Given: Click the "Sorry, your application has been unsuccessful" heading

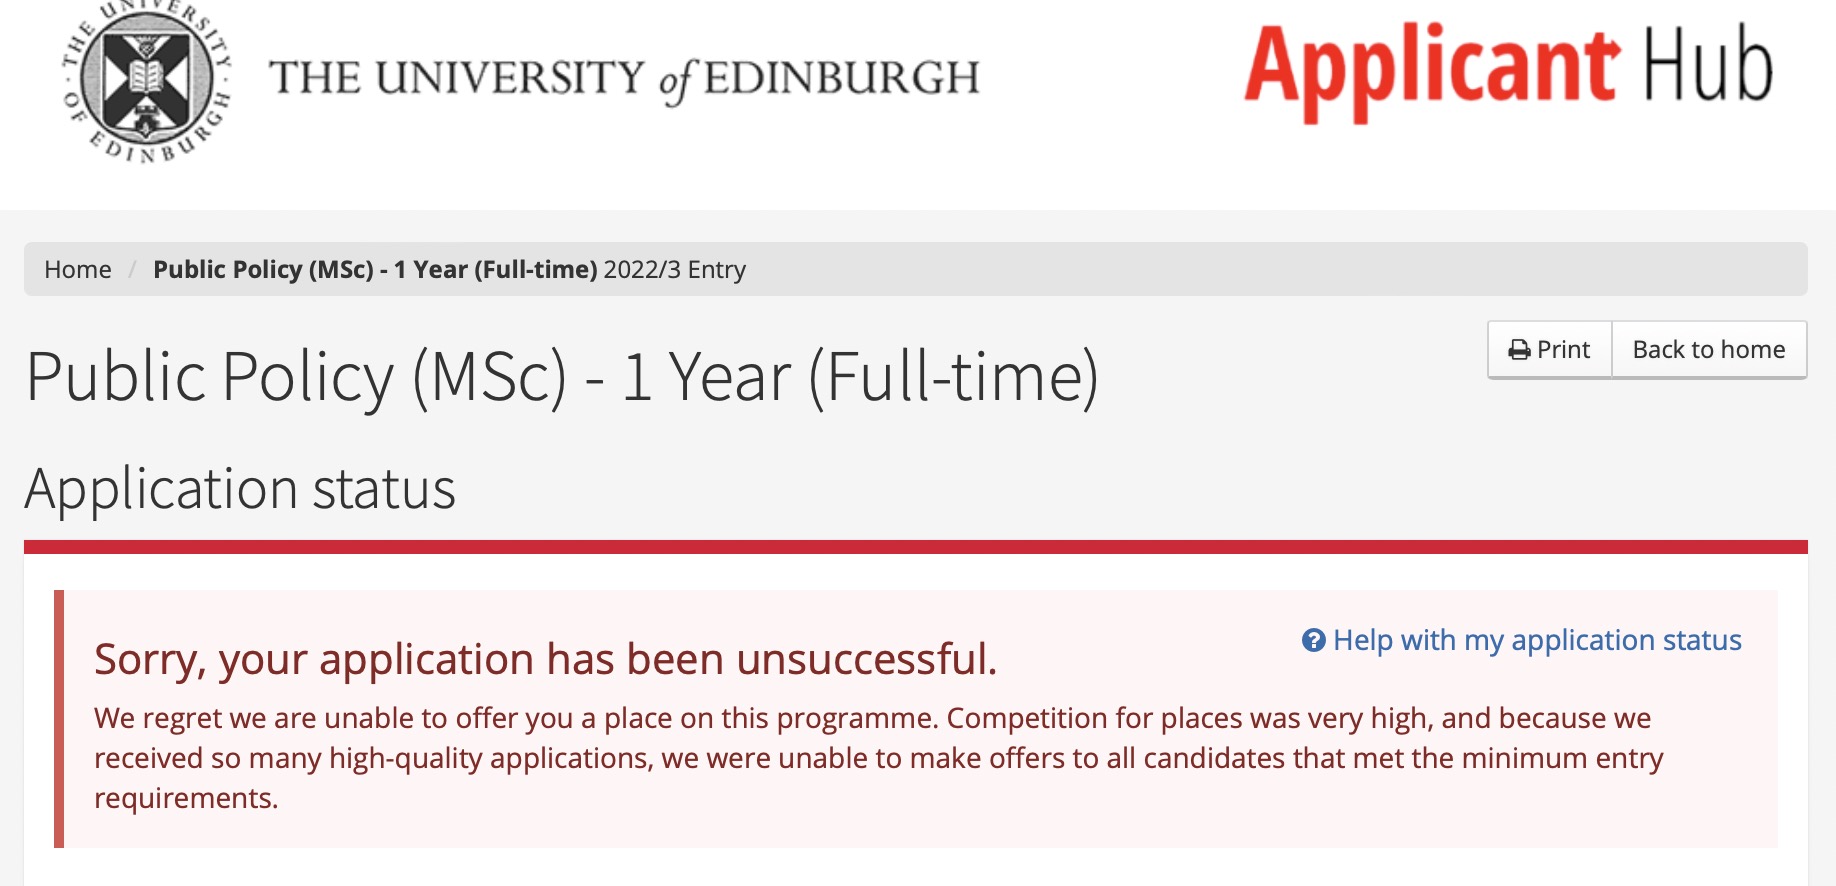Looking at the screenshot, I should click(x=545, y=660).
